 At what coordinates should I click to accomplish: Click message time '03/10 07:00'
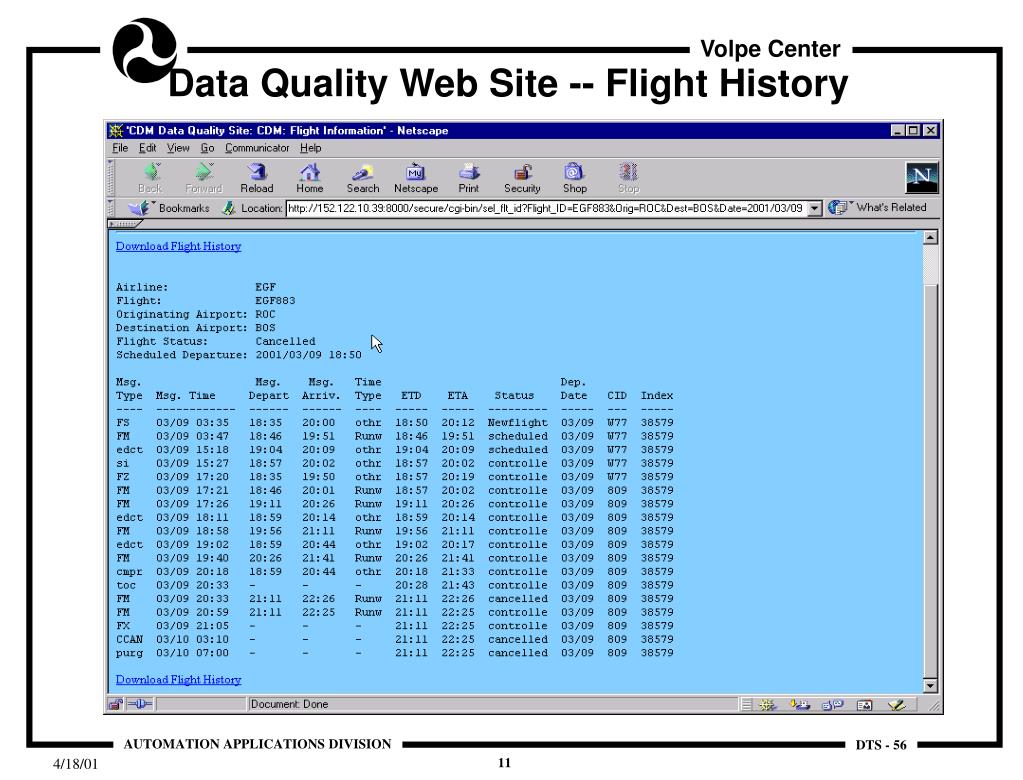pos(192,653)
